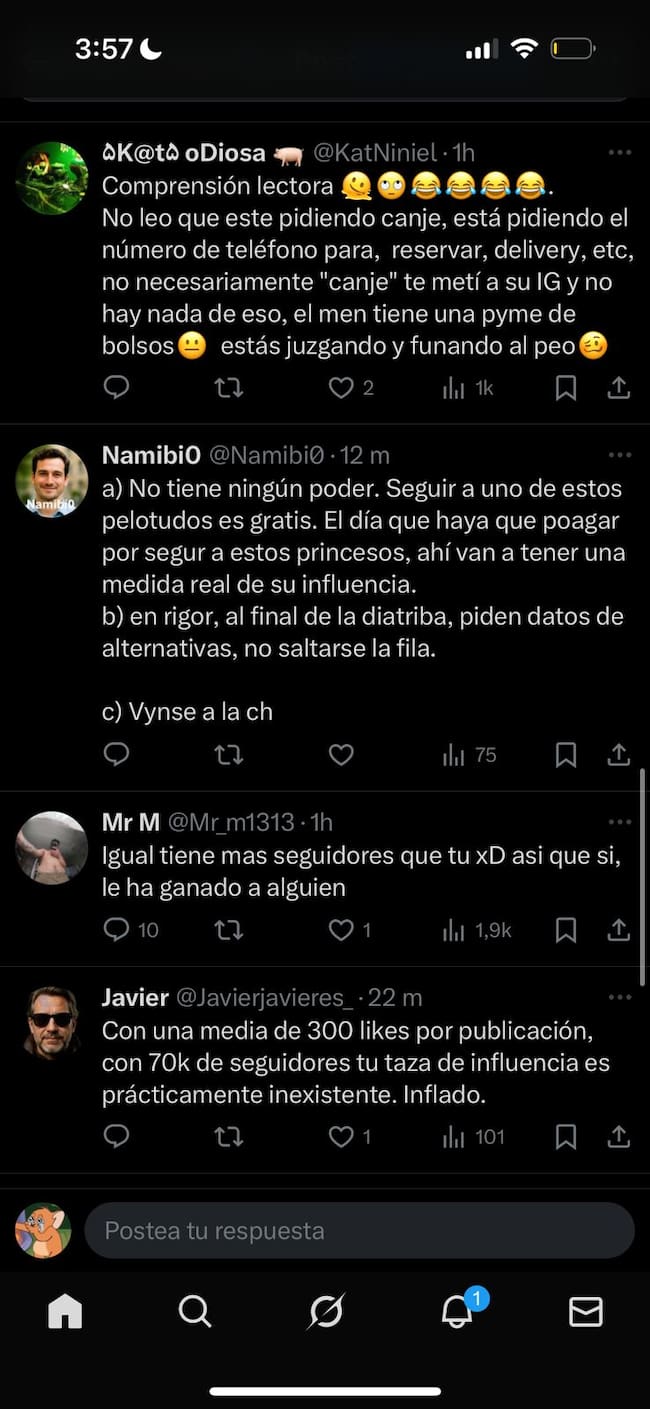Open search with the magnifying glass icon
Viewport: 650px width, 1409px height.
pos(195,1310)
